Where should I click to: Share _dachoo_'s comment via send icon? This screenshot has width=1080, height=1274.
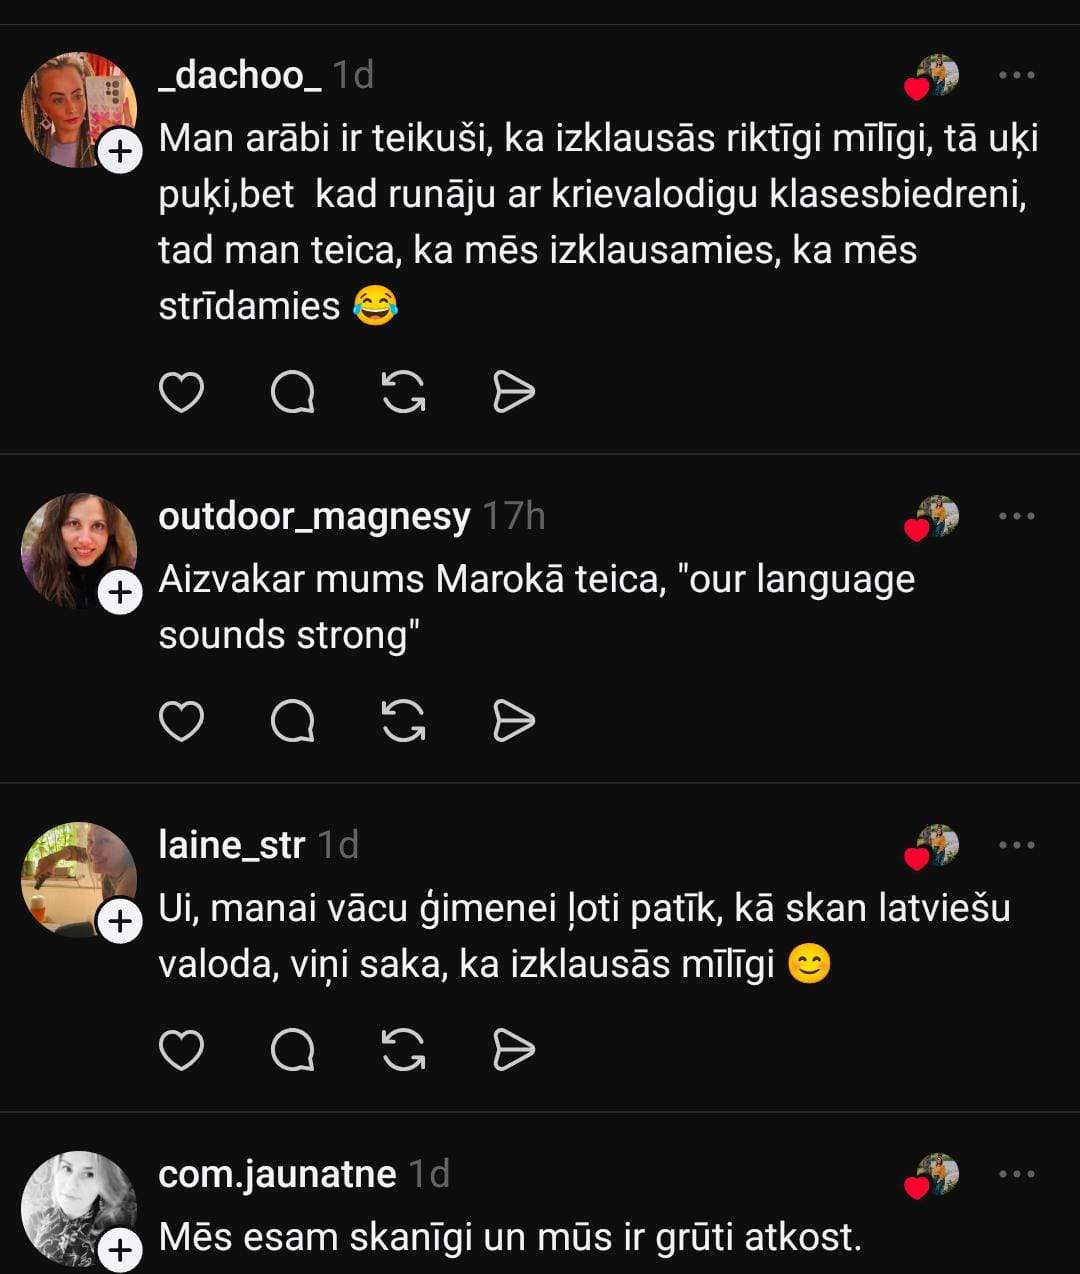(514, 392)
